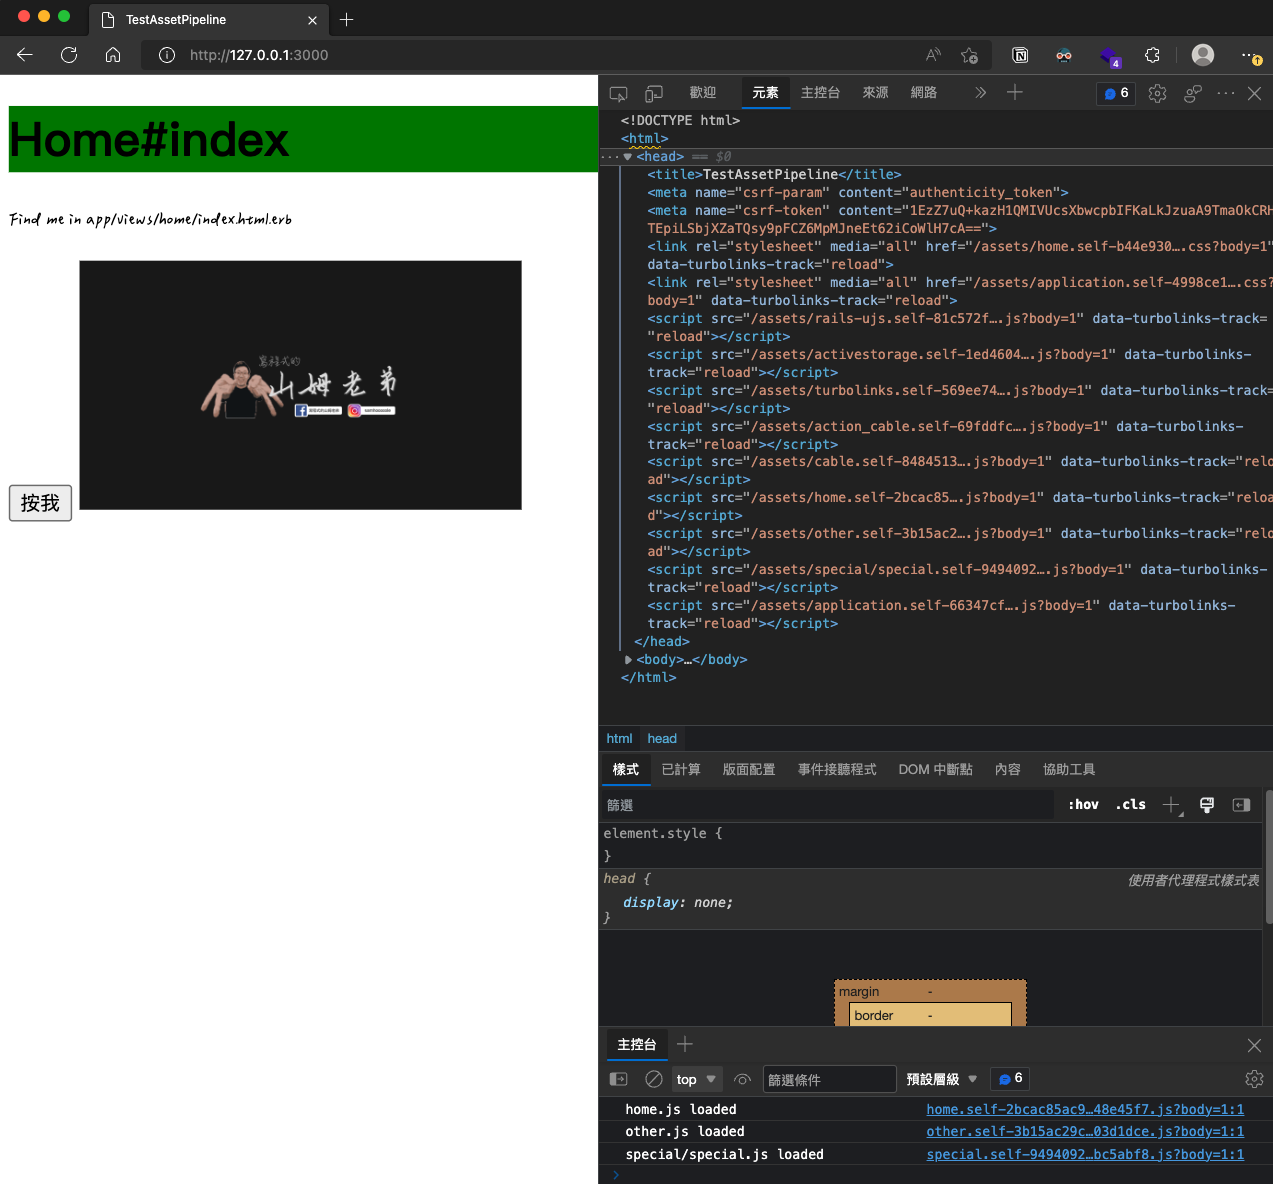Open the DOM 中斷點 tab
The image size is (1273, 1184).
[935, 769]
